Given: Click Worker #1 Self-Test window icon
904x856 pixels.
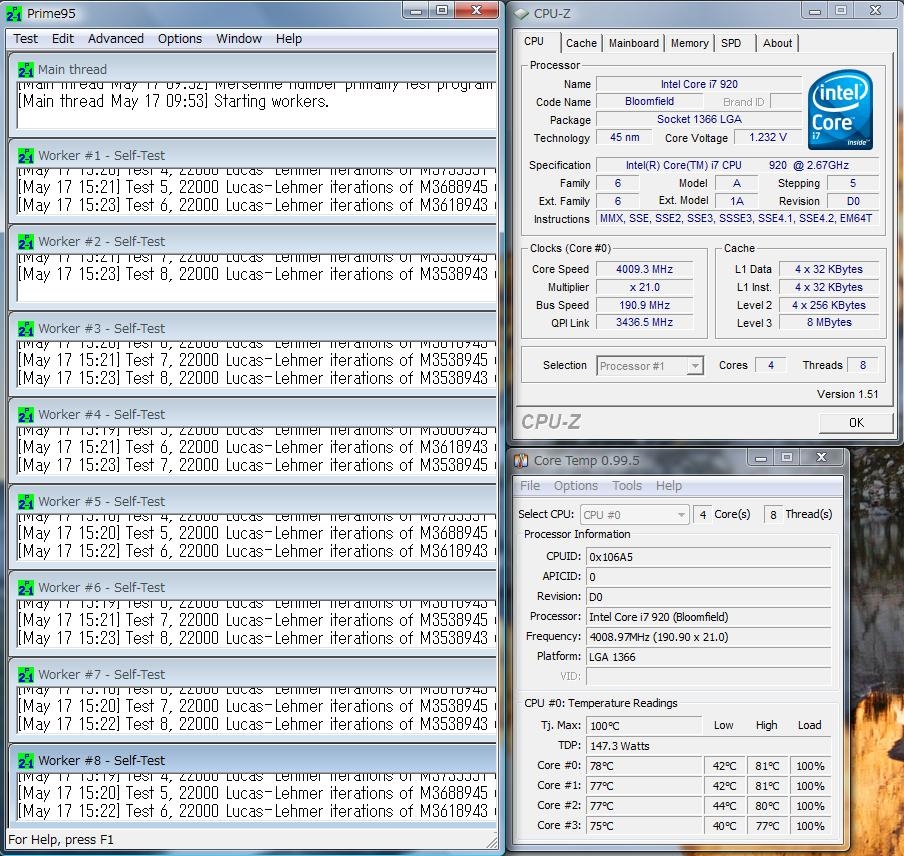Looking at the screenshot, I should tap(26, 156).
